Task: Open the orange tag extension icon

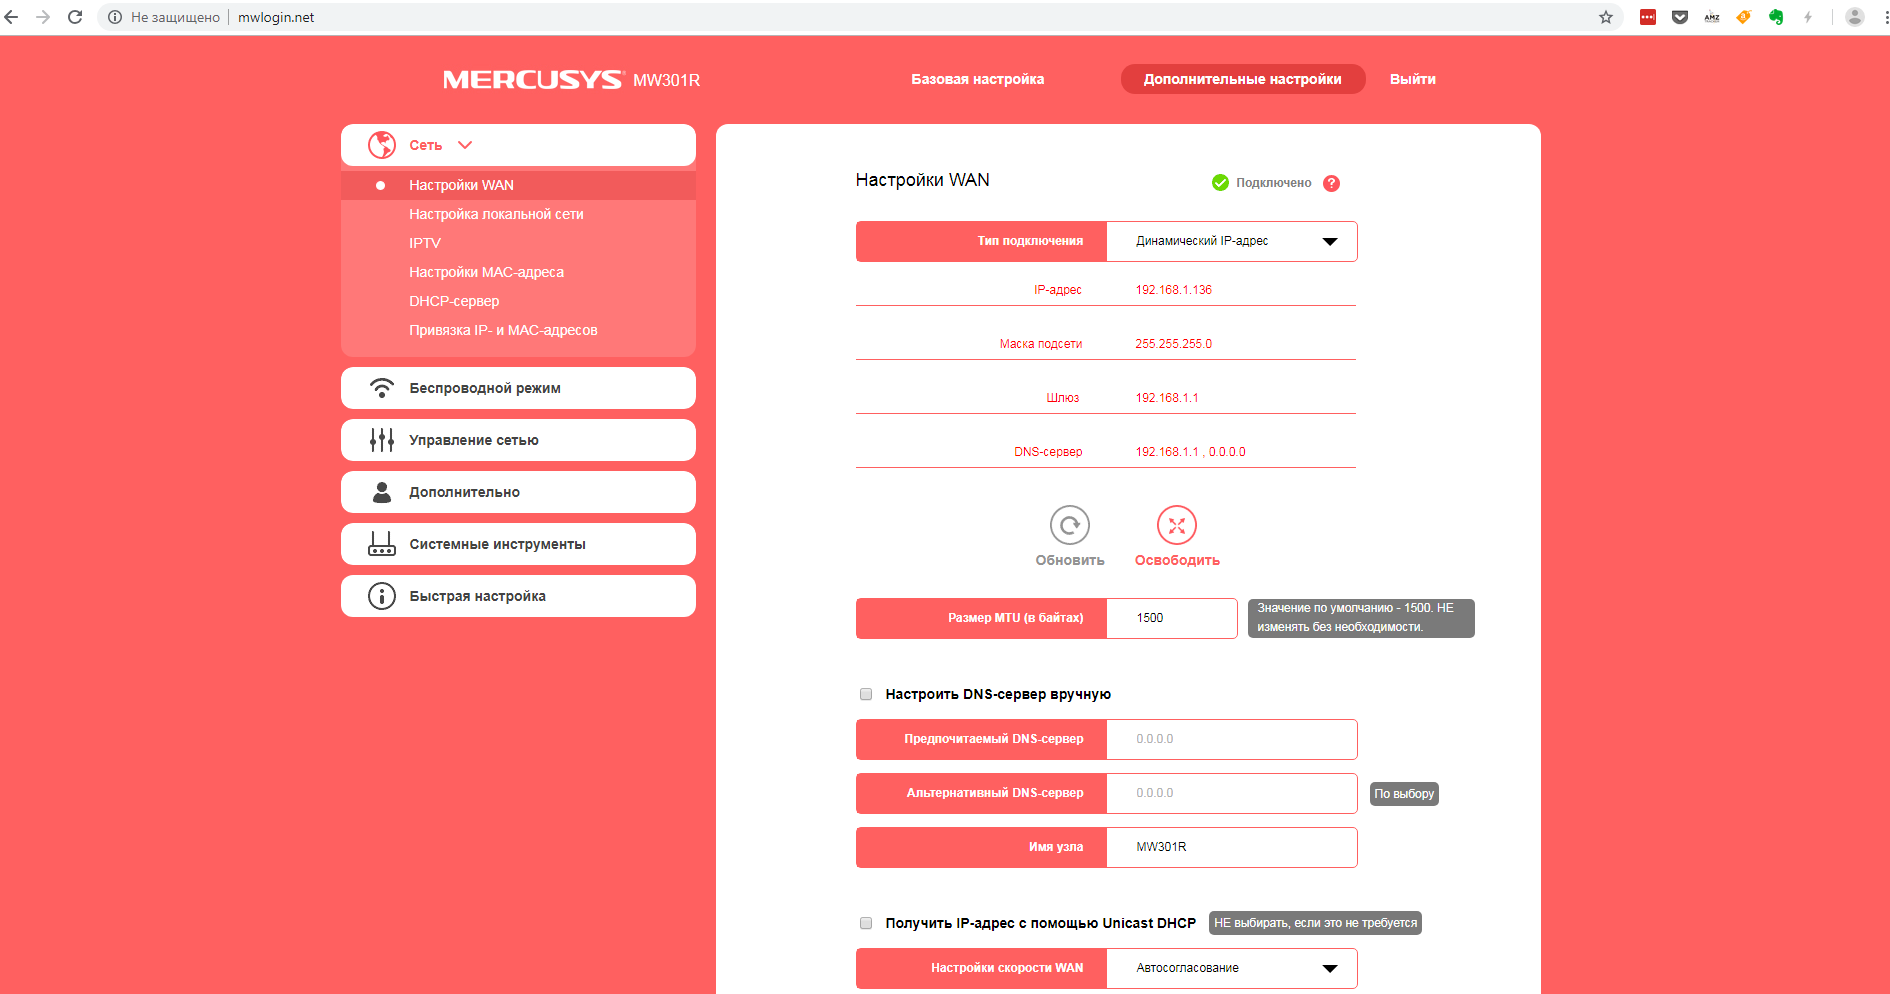Action: [1744, 17]
